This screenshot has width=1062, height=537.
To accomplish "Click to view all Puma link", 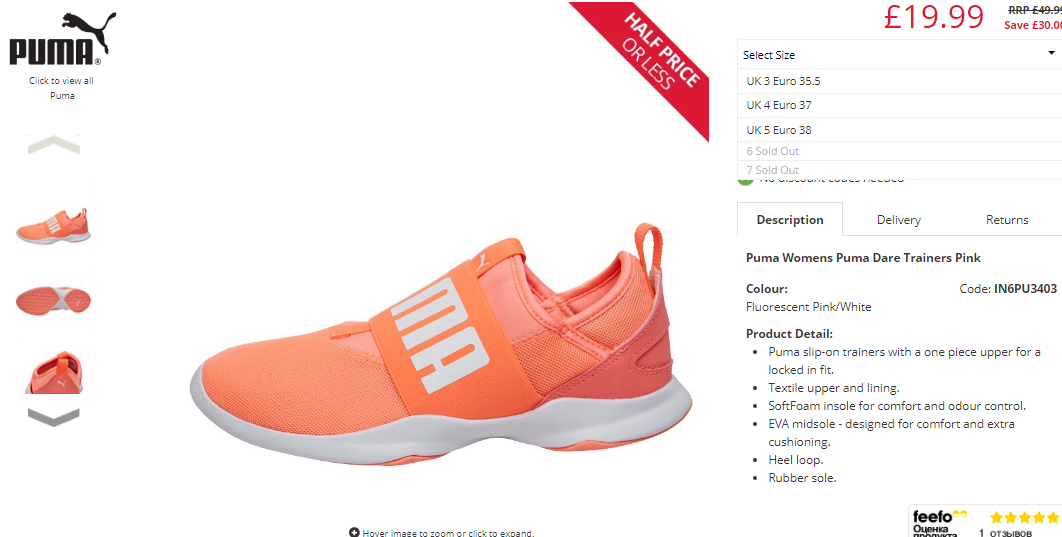I will coord(62,88).
